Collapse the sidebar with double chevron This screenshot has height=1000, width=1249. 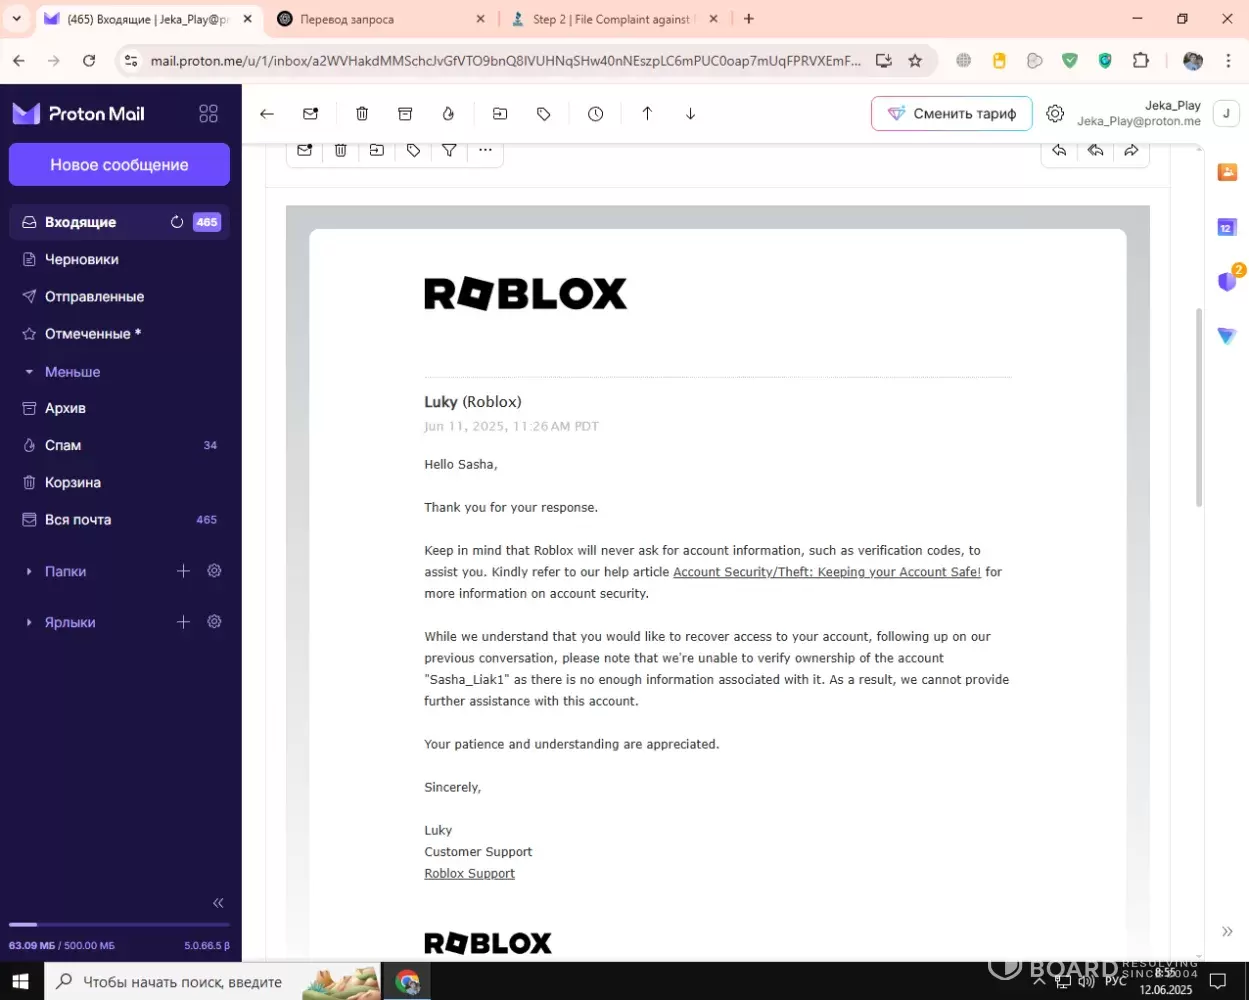click(x=218, y=903)
